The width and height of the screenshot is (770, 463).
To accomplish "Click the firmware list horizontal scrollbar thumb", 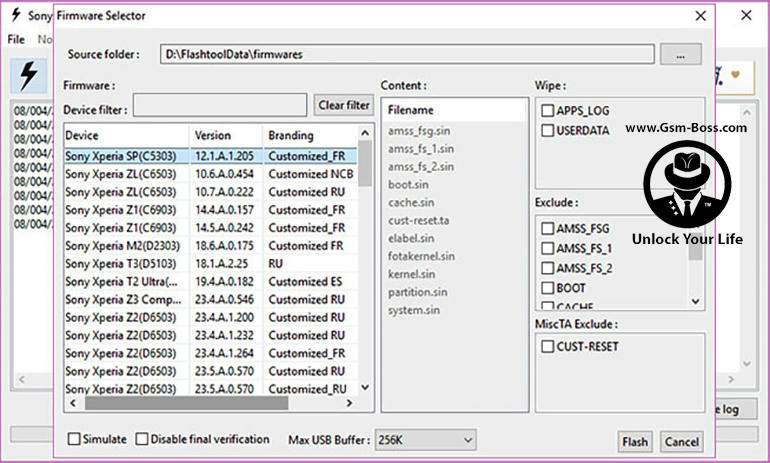I will [x=187, y=403].
